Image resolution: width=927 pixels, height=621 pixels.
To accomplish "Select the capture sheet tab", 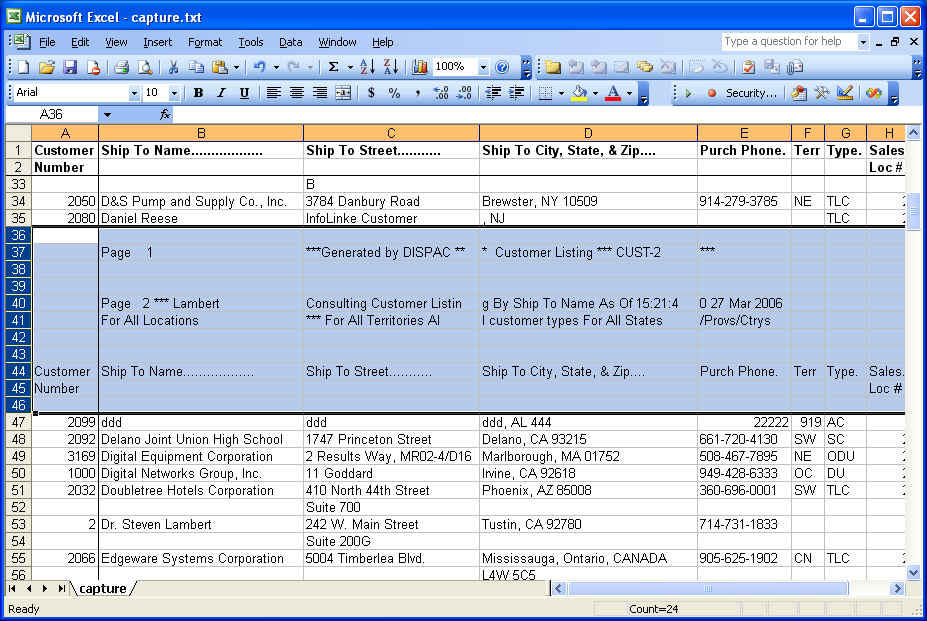I will [x=103, y=589].
